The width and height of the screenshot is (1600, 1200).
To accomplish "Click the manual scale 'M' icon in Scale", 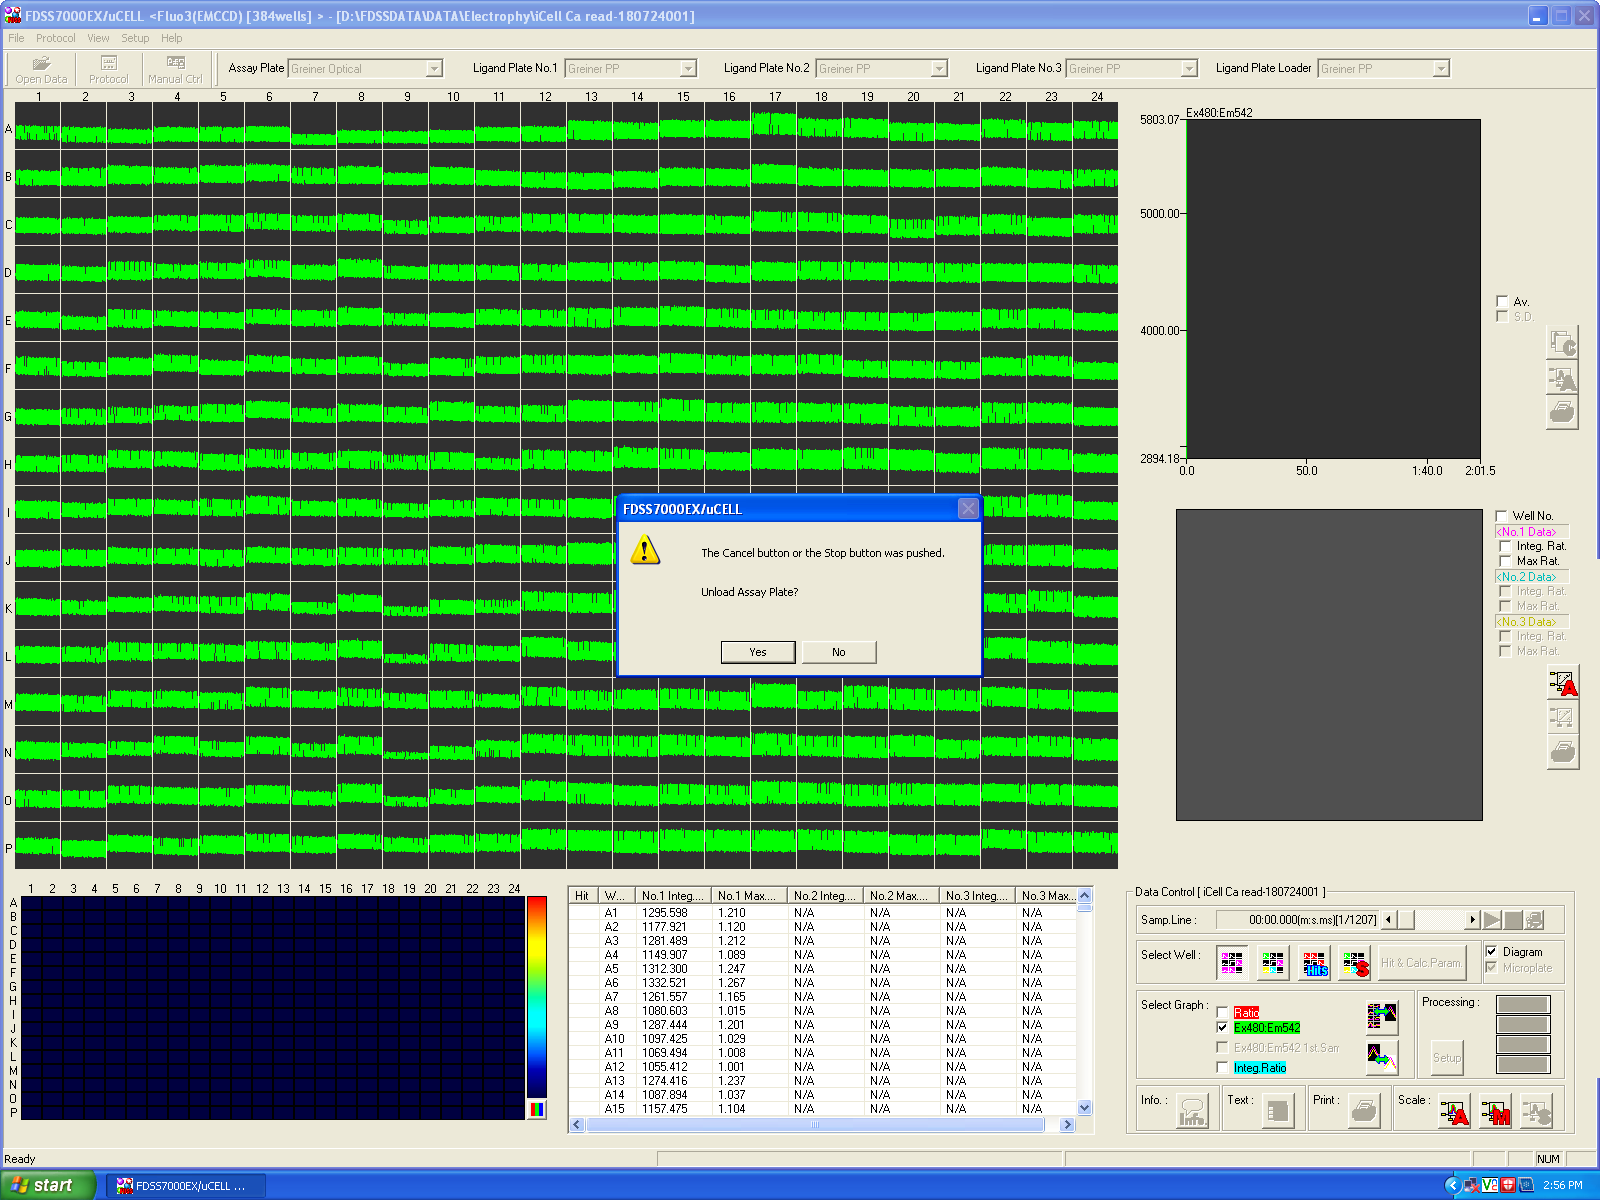I will click(x=1496, y=1112).
